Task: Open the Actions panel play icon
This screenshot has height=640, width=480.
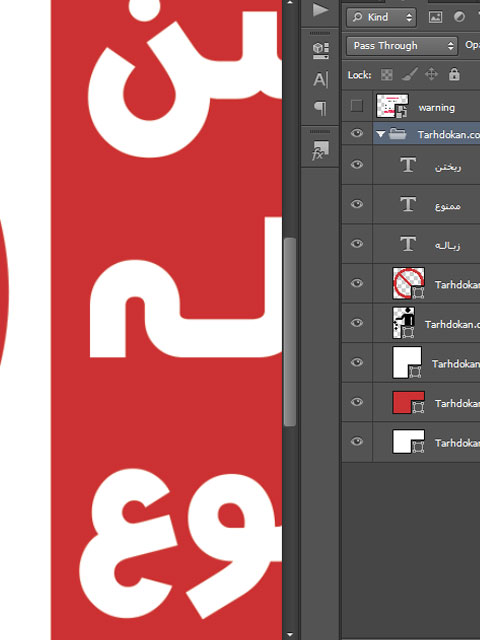Action: point(320,10)
